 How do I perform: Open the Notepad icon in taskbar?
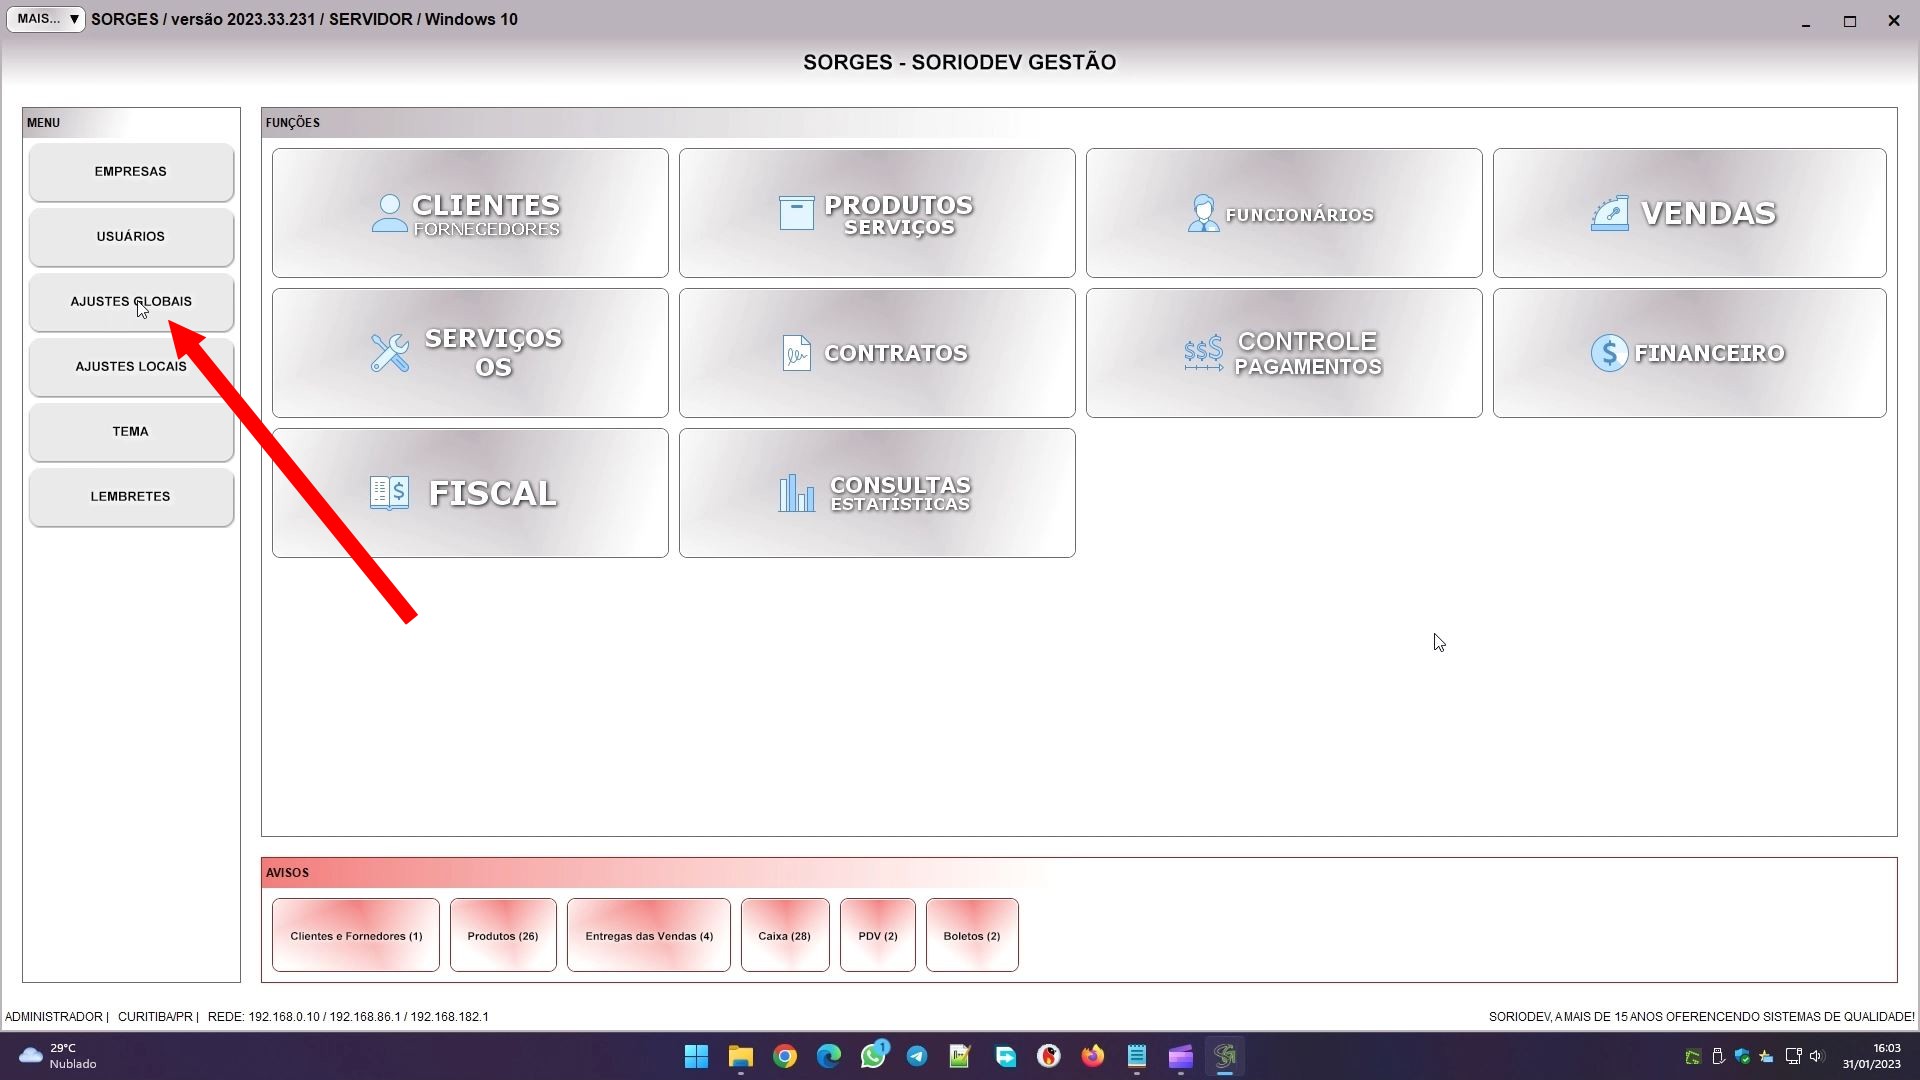click(1137, 1056)
